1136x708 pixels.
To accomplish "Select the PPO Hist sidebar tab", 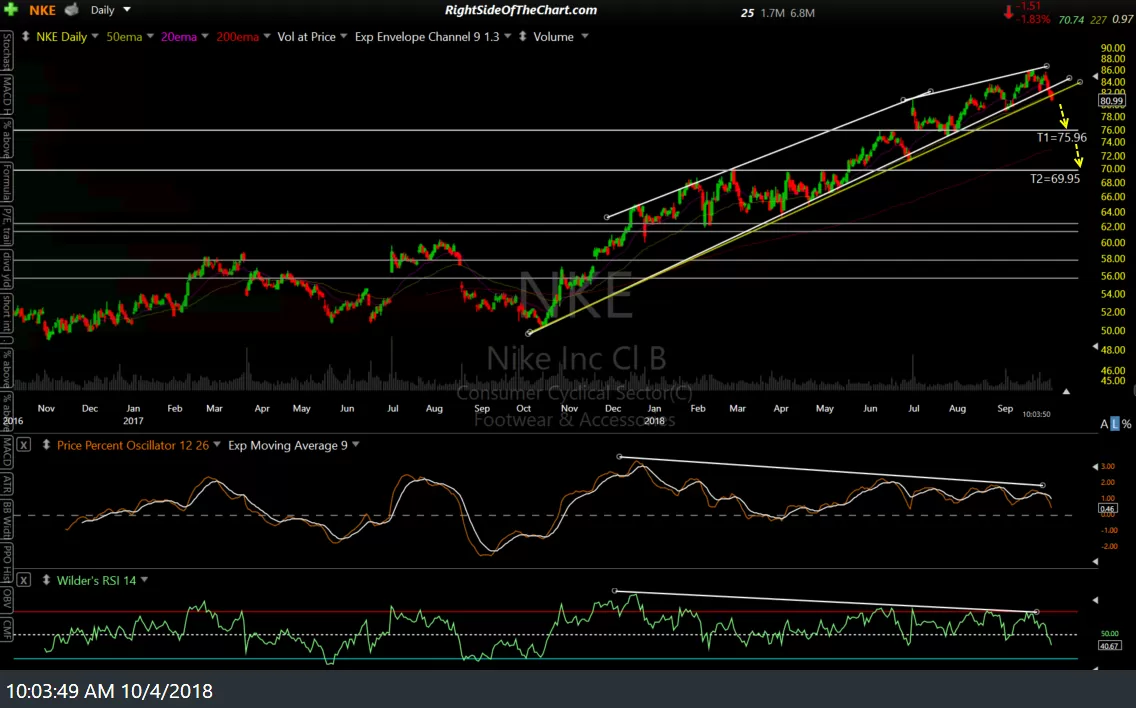I will coord(7,563).
